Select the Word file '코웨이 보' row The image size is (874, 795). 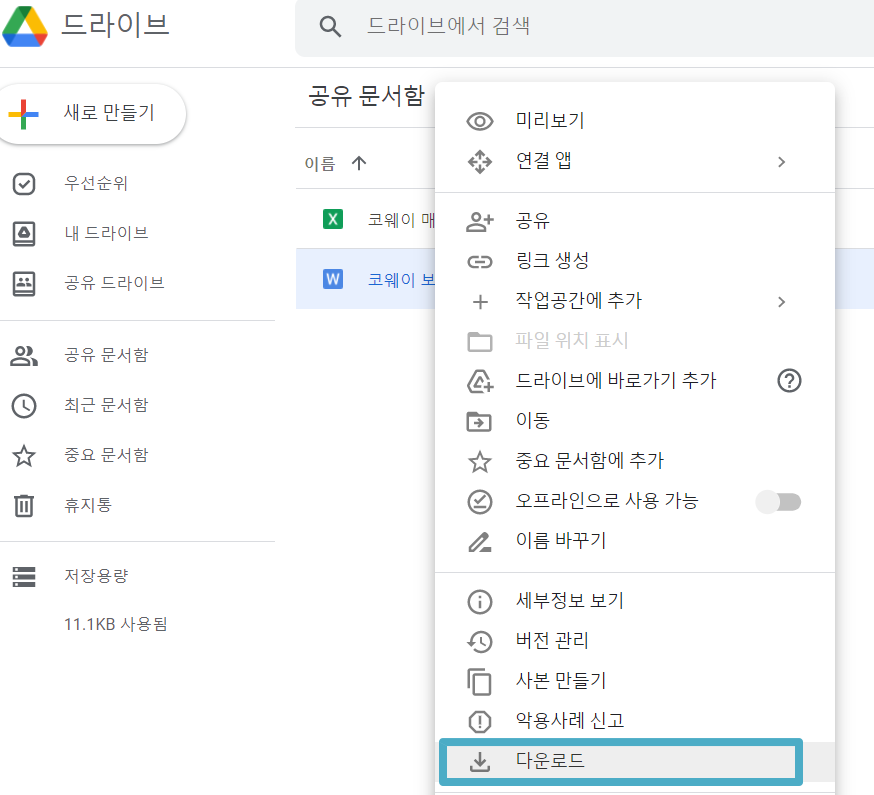366,279
